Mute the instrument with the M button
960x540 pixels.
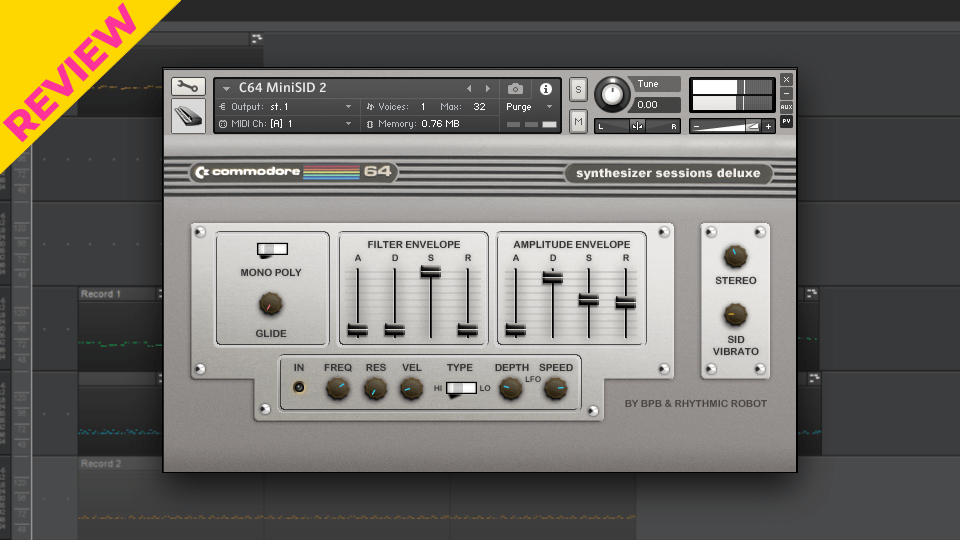[578, 121]
